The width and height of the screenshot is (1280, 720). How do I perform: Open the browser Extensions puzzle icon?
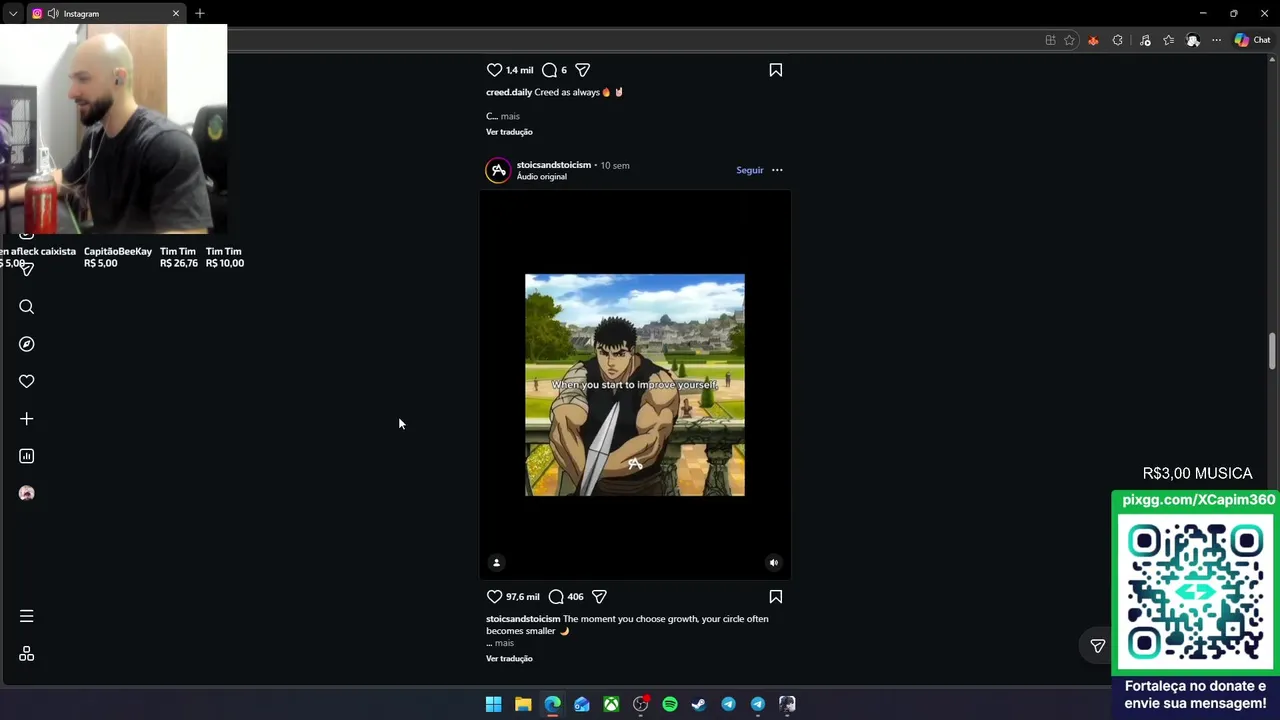click(x=1117, y=40)
